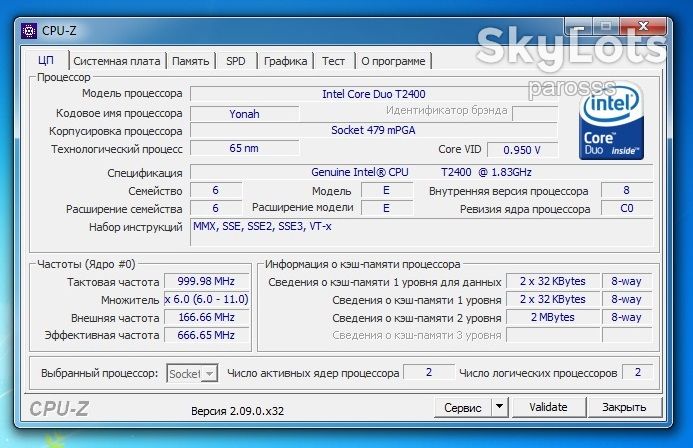Image resolution: width=693 pixels, height=448 pixels.
Task: Open the О программе tab
Action: 393,61
